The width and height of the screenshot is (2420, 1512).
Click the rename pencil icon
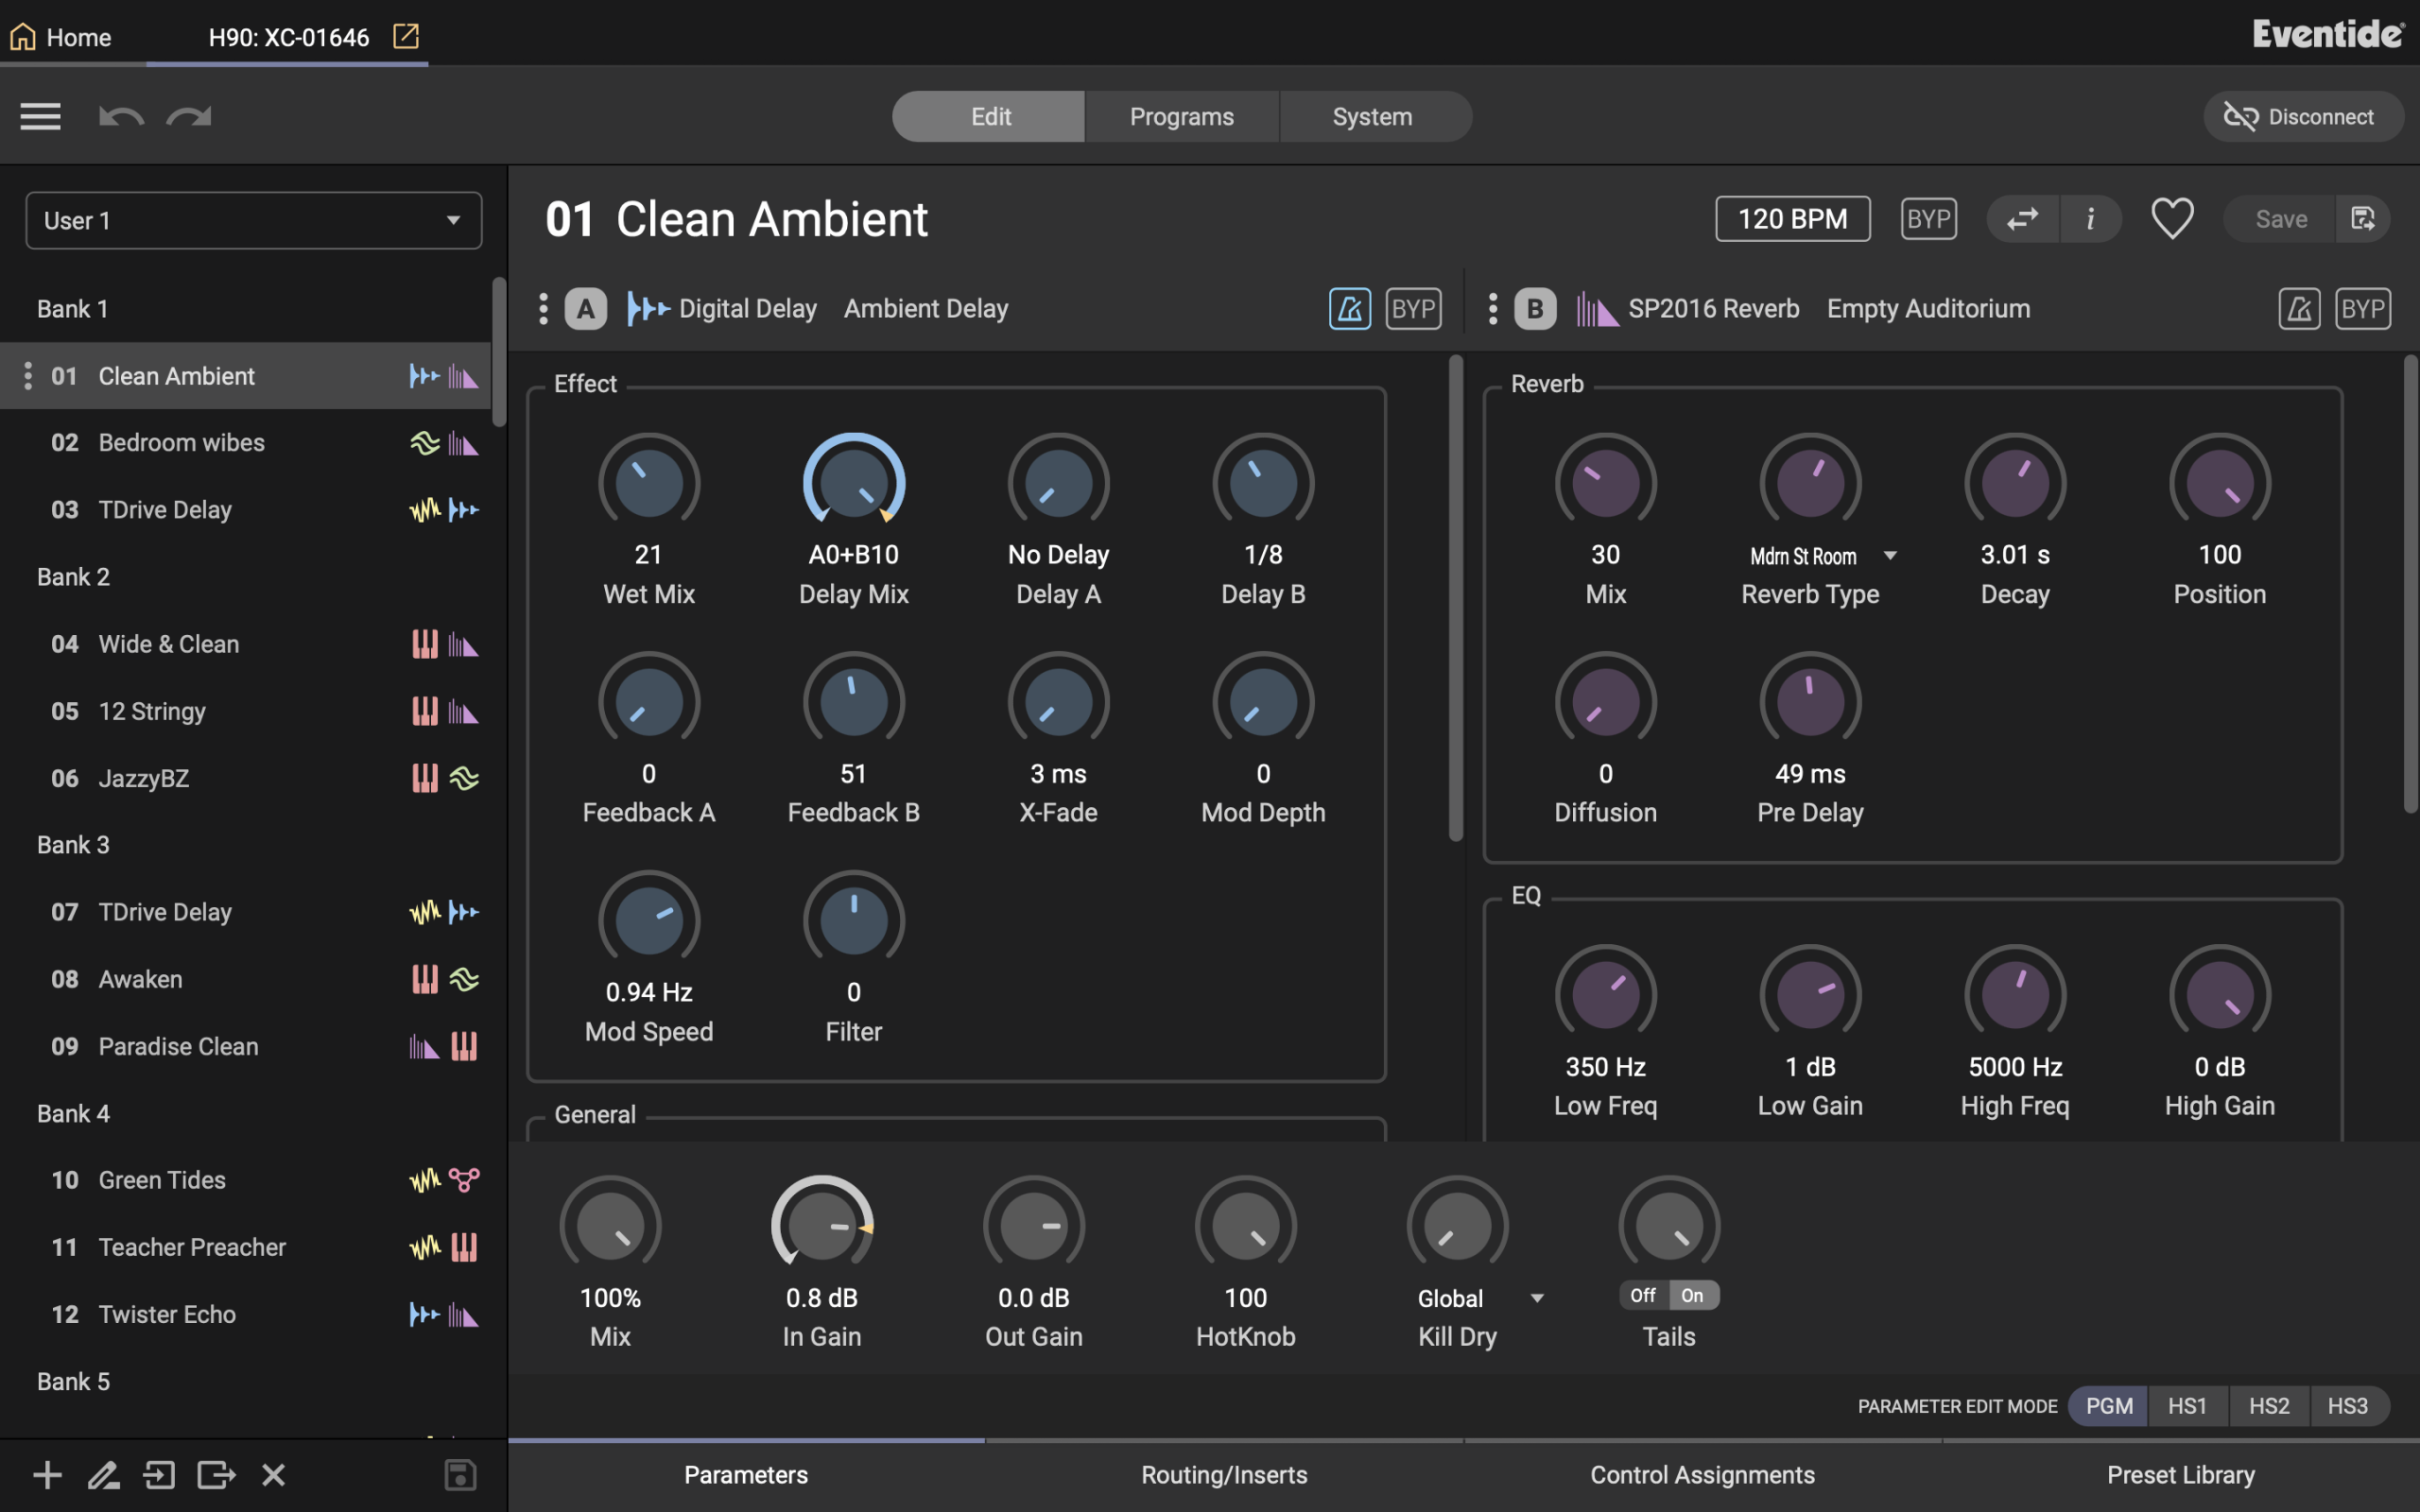tap(103, 1474)
